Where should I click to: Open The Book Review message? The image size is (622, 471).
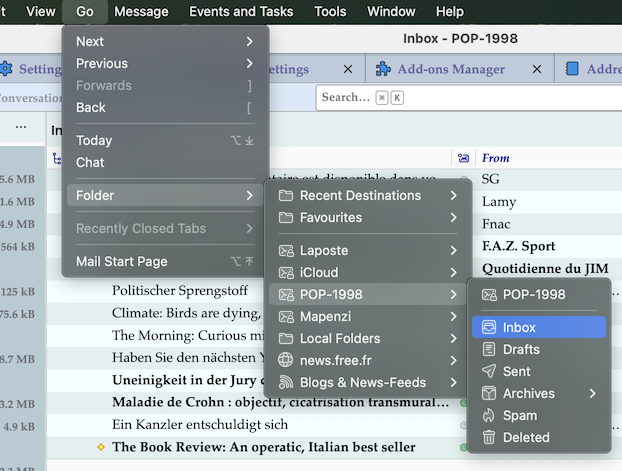tap(264, 447)
